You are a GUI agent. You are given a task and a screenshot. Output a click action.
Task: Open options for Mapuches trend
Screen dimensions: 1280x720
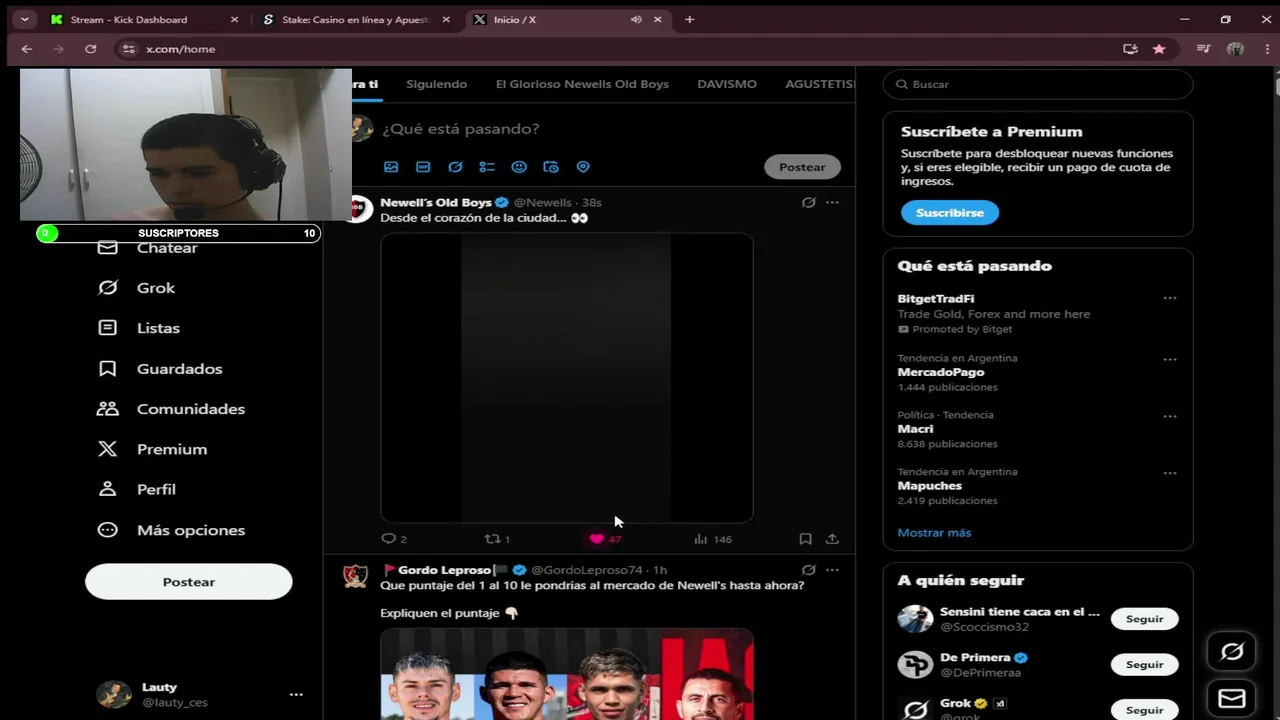(x=1170, y=473)
